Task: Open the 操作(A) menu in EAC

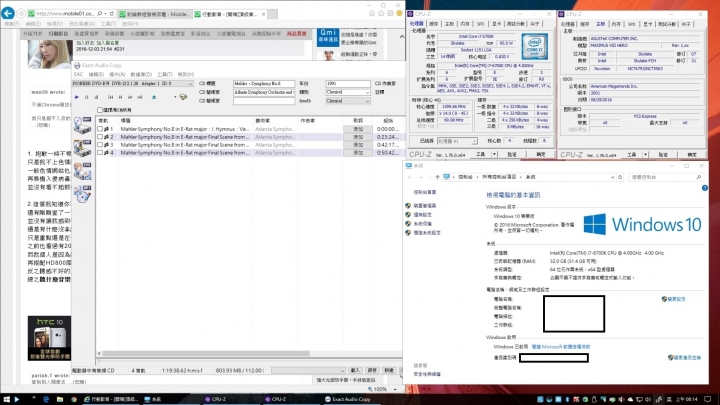Action: (117, 74)
